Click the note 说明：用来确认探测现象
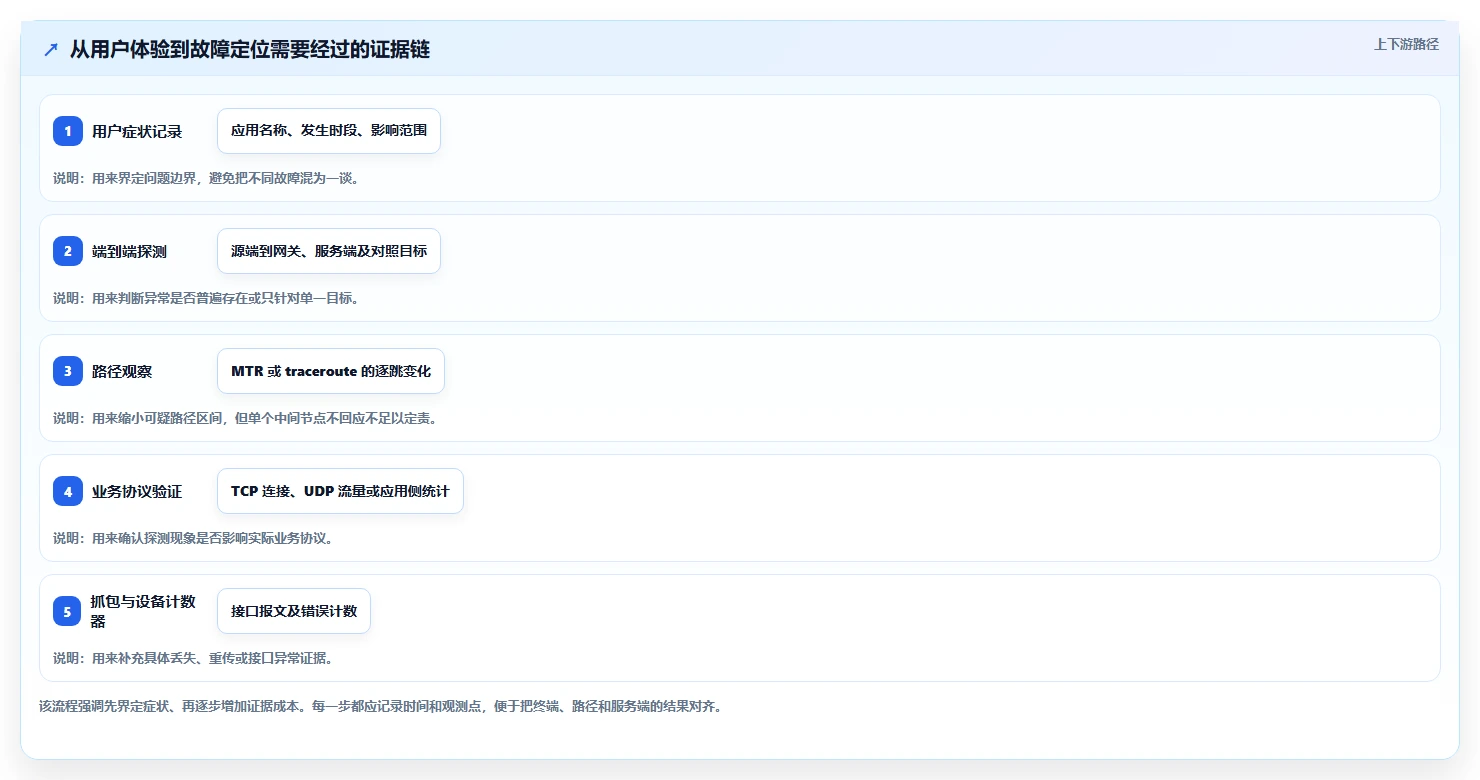 pyautogui.click(x=193, y=538)
